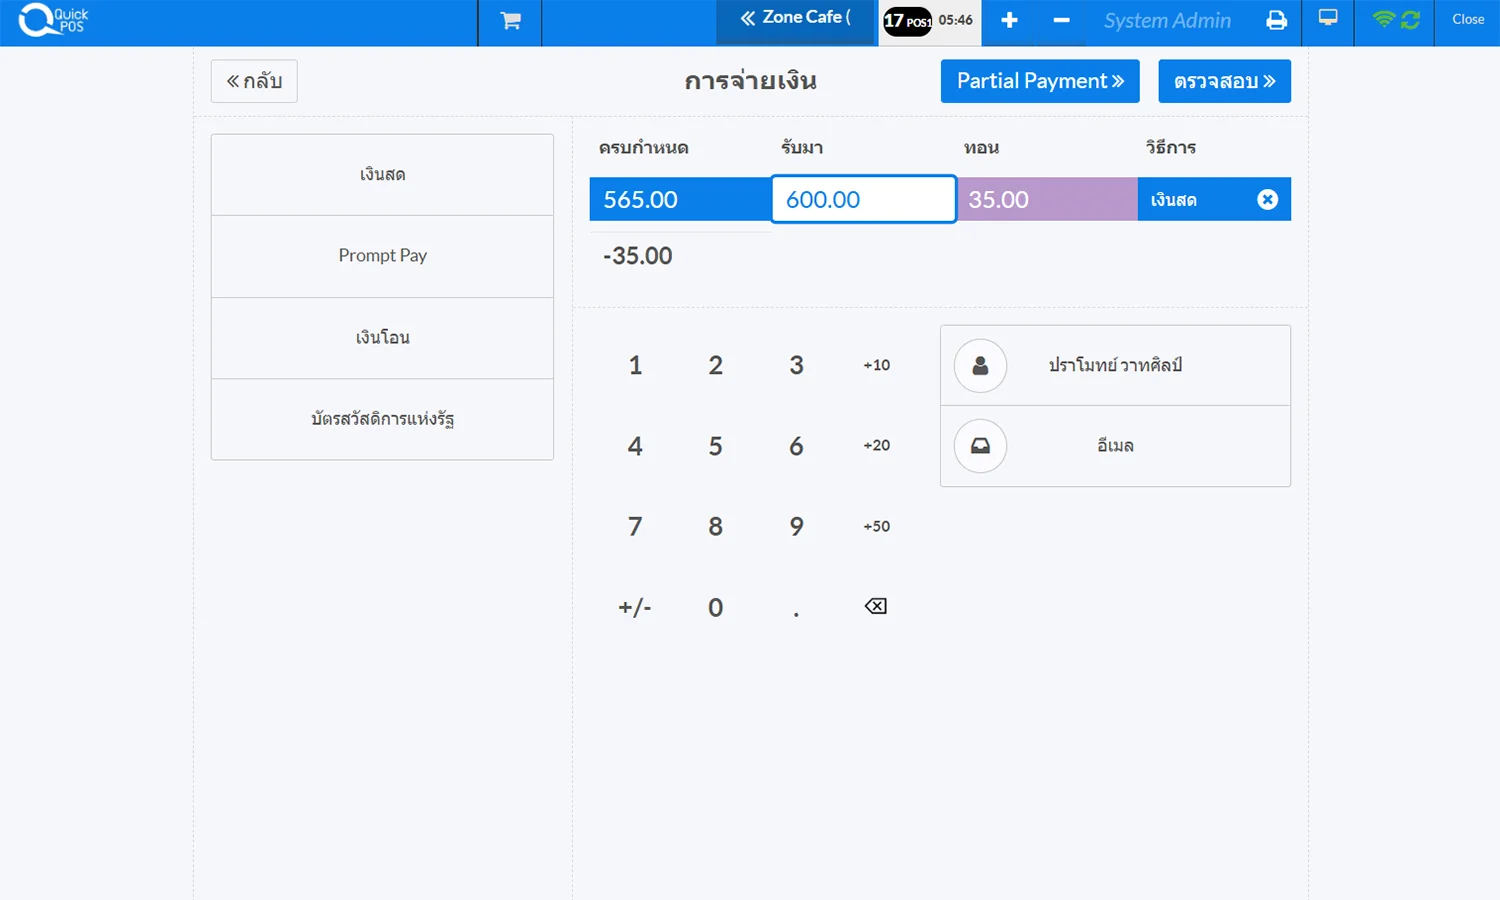The width and height of the screenshot is (1500, 900).
Task: Click the ตรวจสอบ validate button
Action: 1224,81
